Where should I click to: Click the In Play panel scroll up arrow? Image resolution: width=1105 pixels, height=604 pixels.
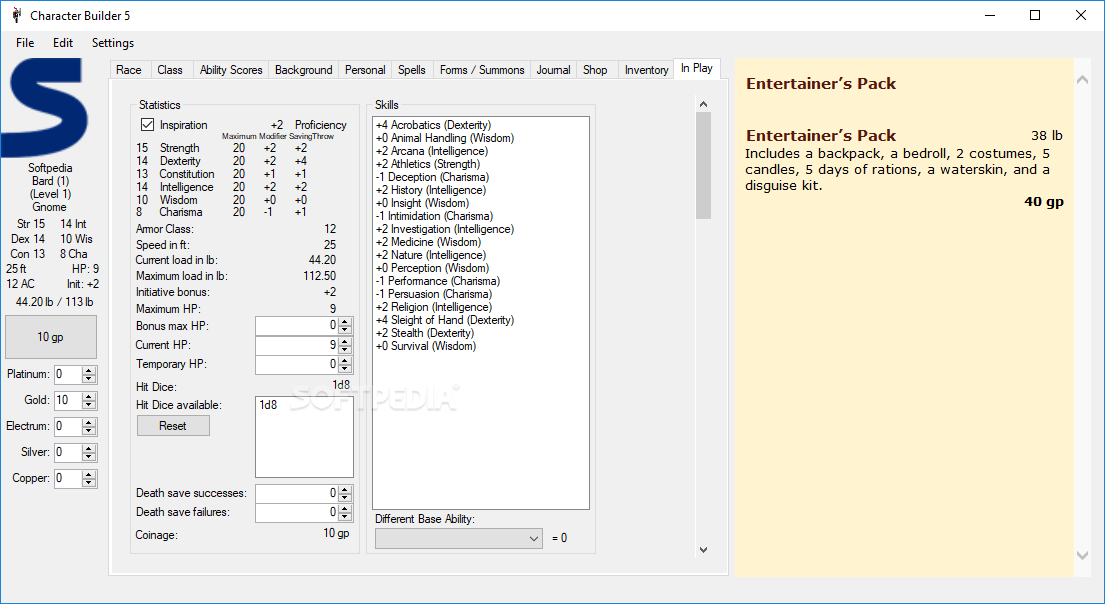(x=703, y=104)
